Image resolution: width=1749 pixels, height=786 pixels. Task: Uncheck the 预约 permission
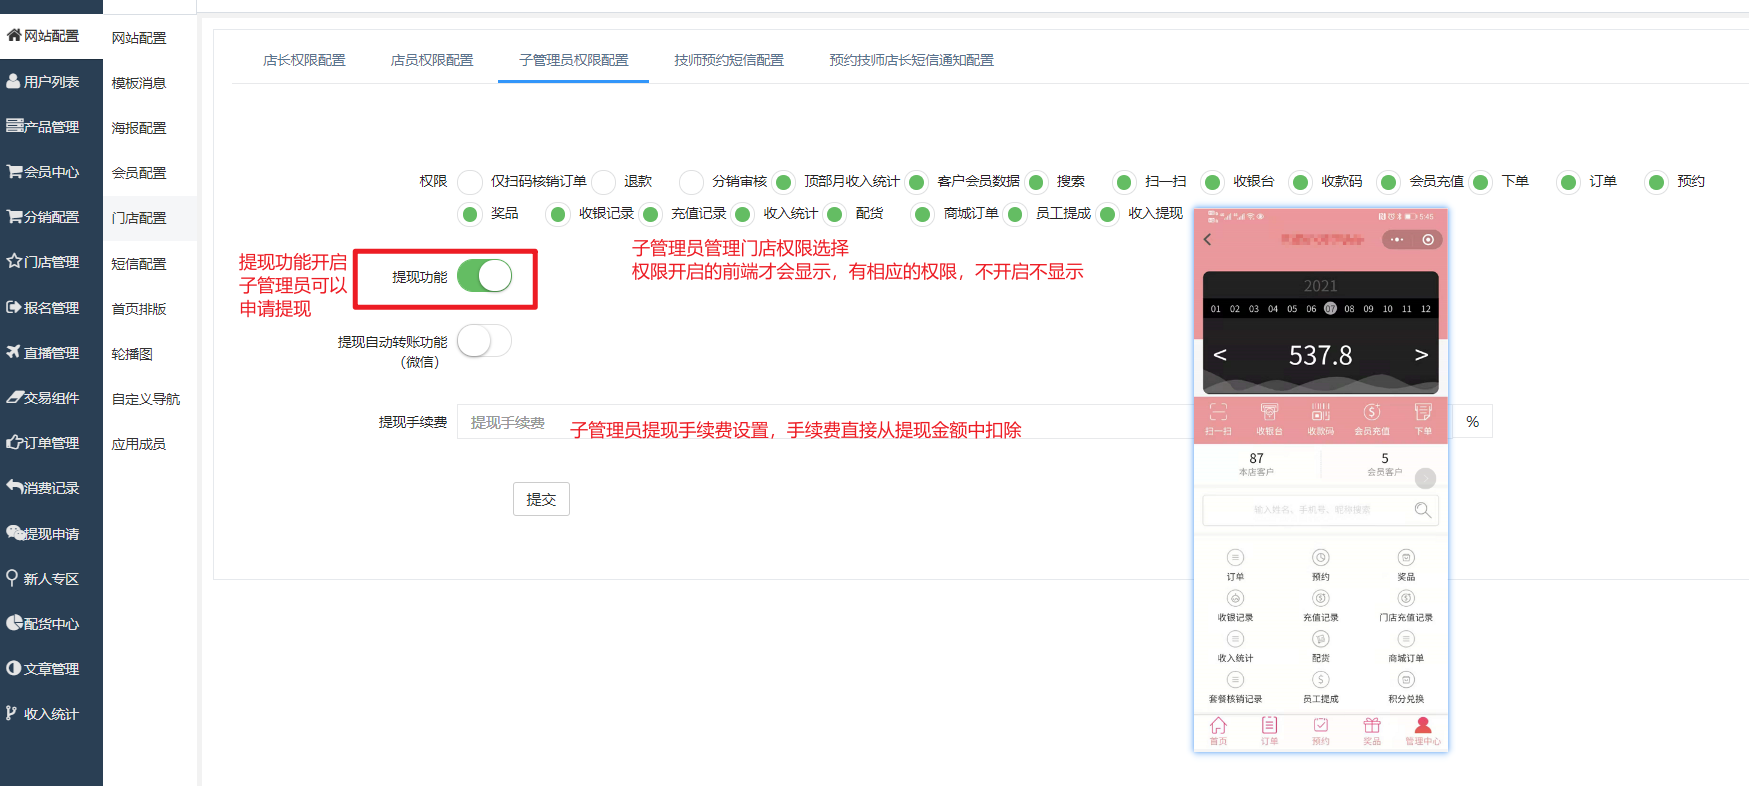pos(1656,182)
